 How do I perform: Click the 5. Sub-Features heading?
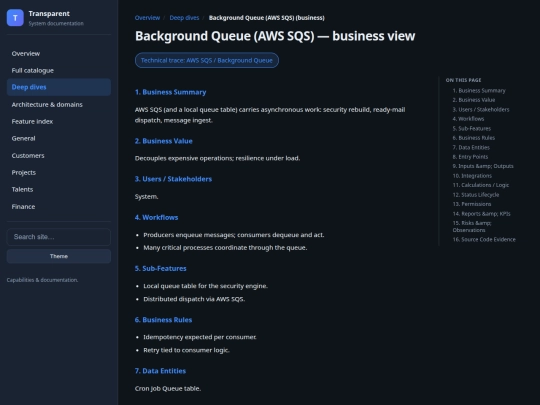[160, 268]
